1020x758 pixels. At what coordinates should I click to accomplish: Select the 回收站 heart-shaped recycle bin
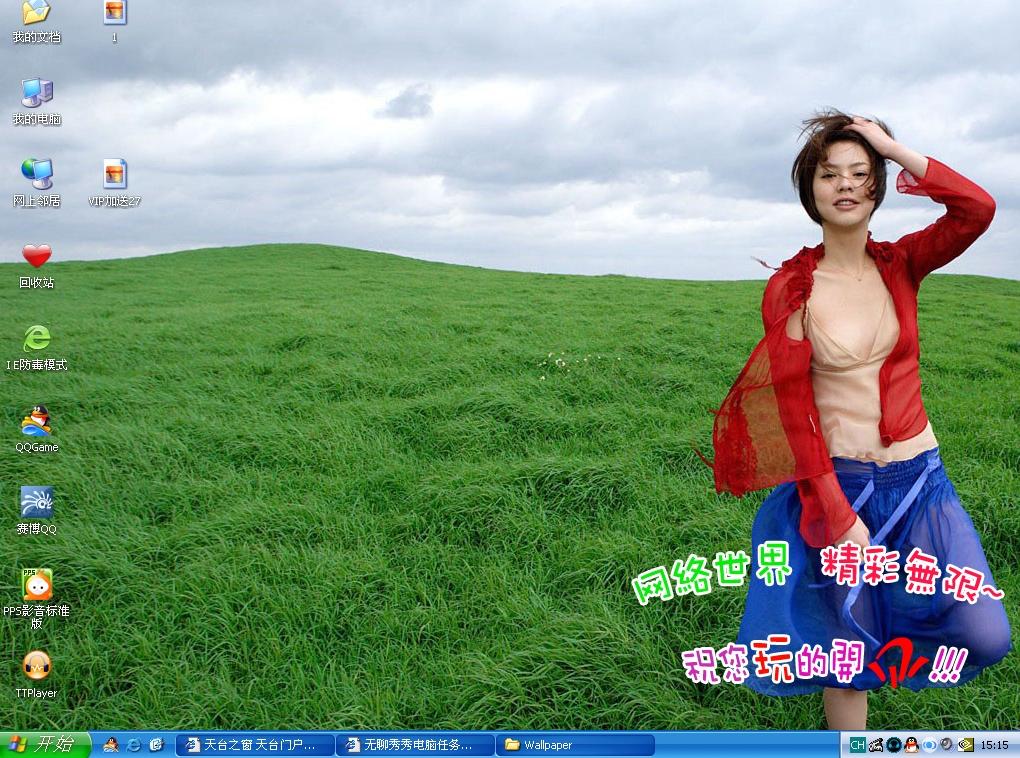coord(36,265)
